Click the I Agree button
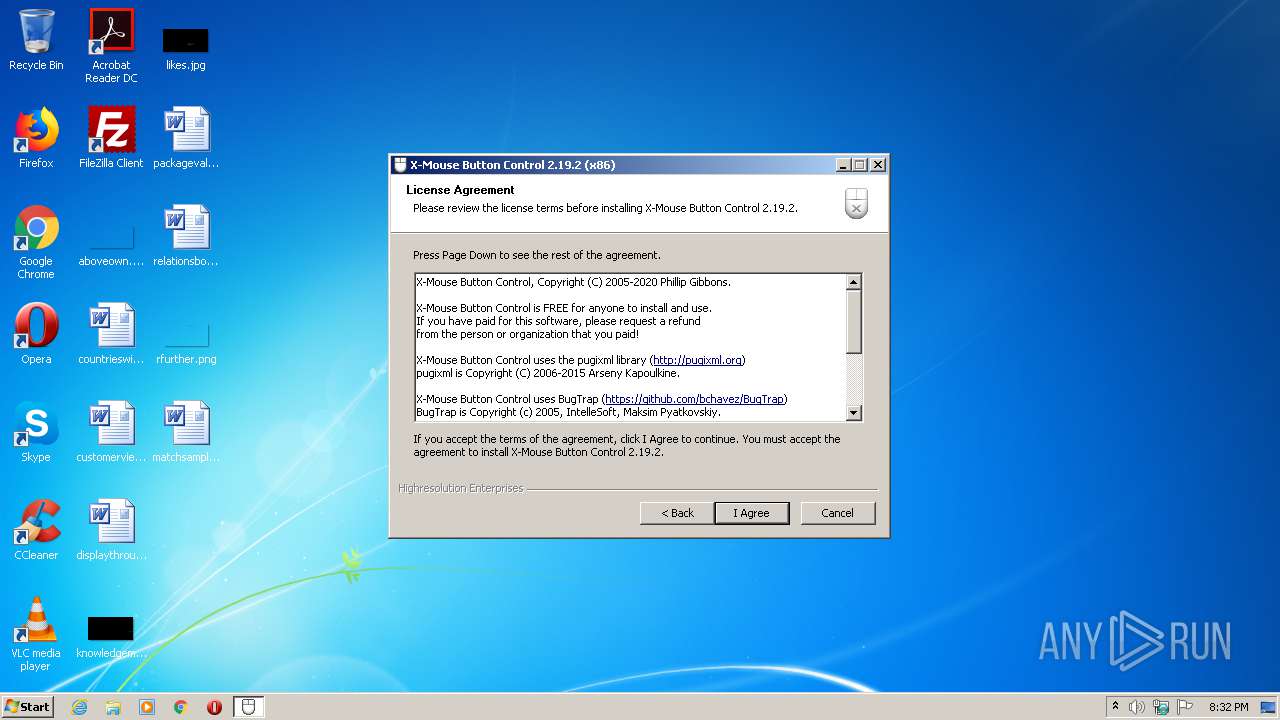 tap(752, 513)
